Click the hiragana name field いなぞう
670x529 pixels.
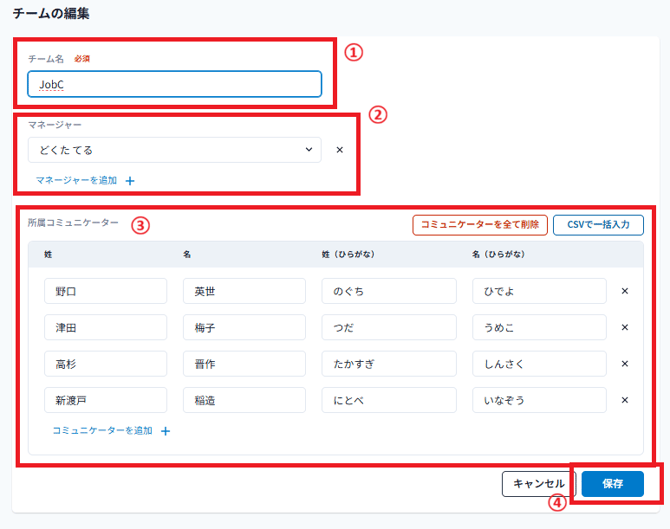pos(539,400)
